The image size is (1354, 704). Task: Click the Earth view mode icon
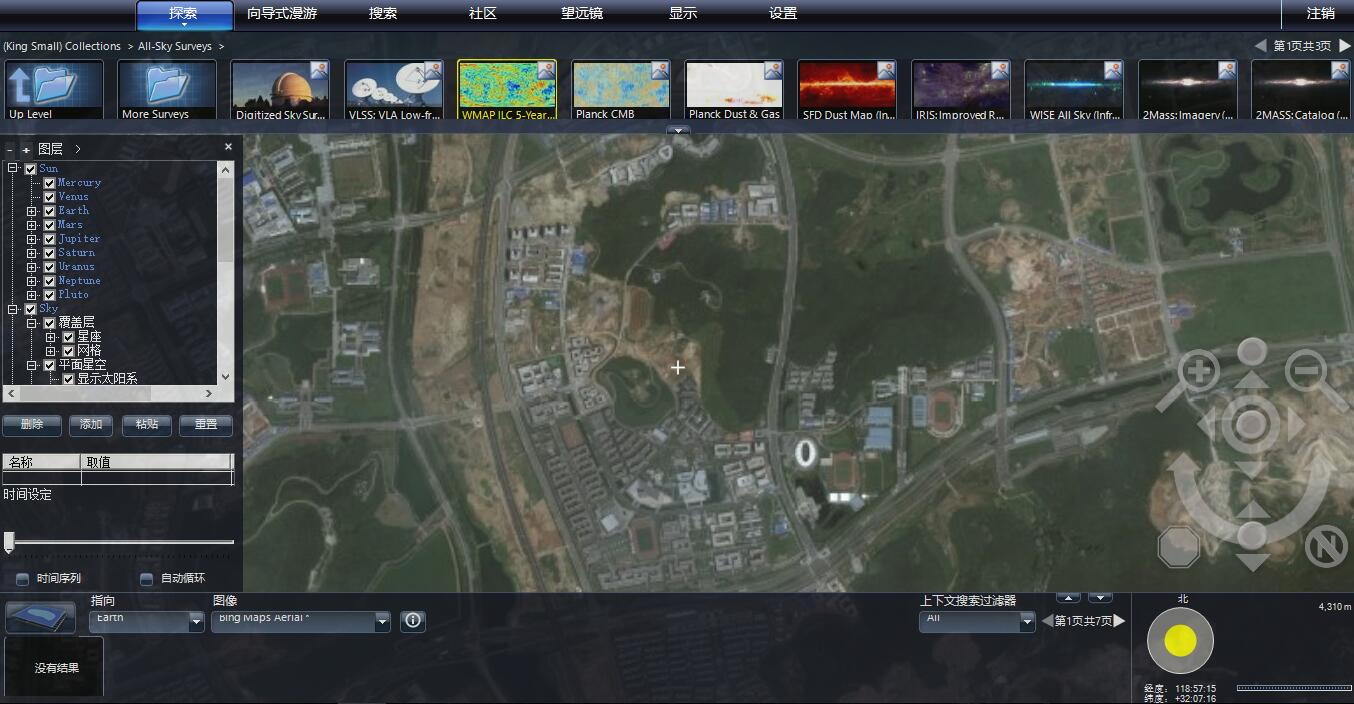point(41,617)
